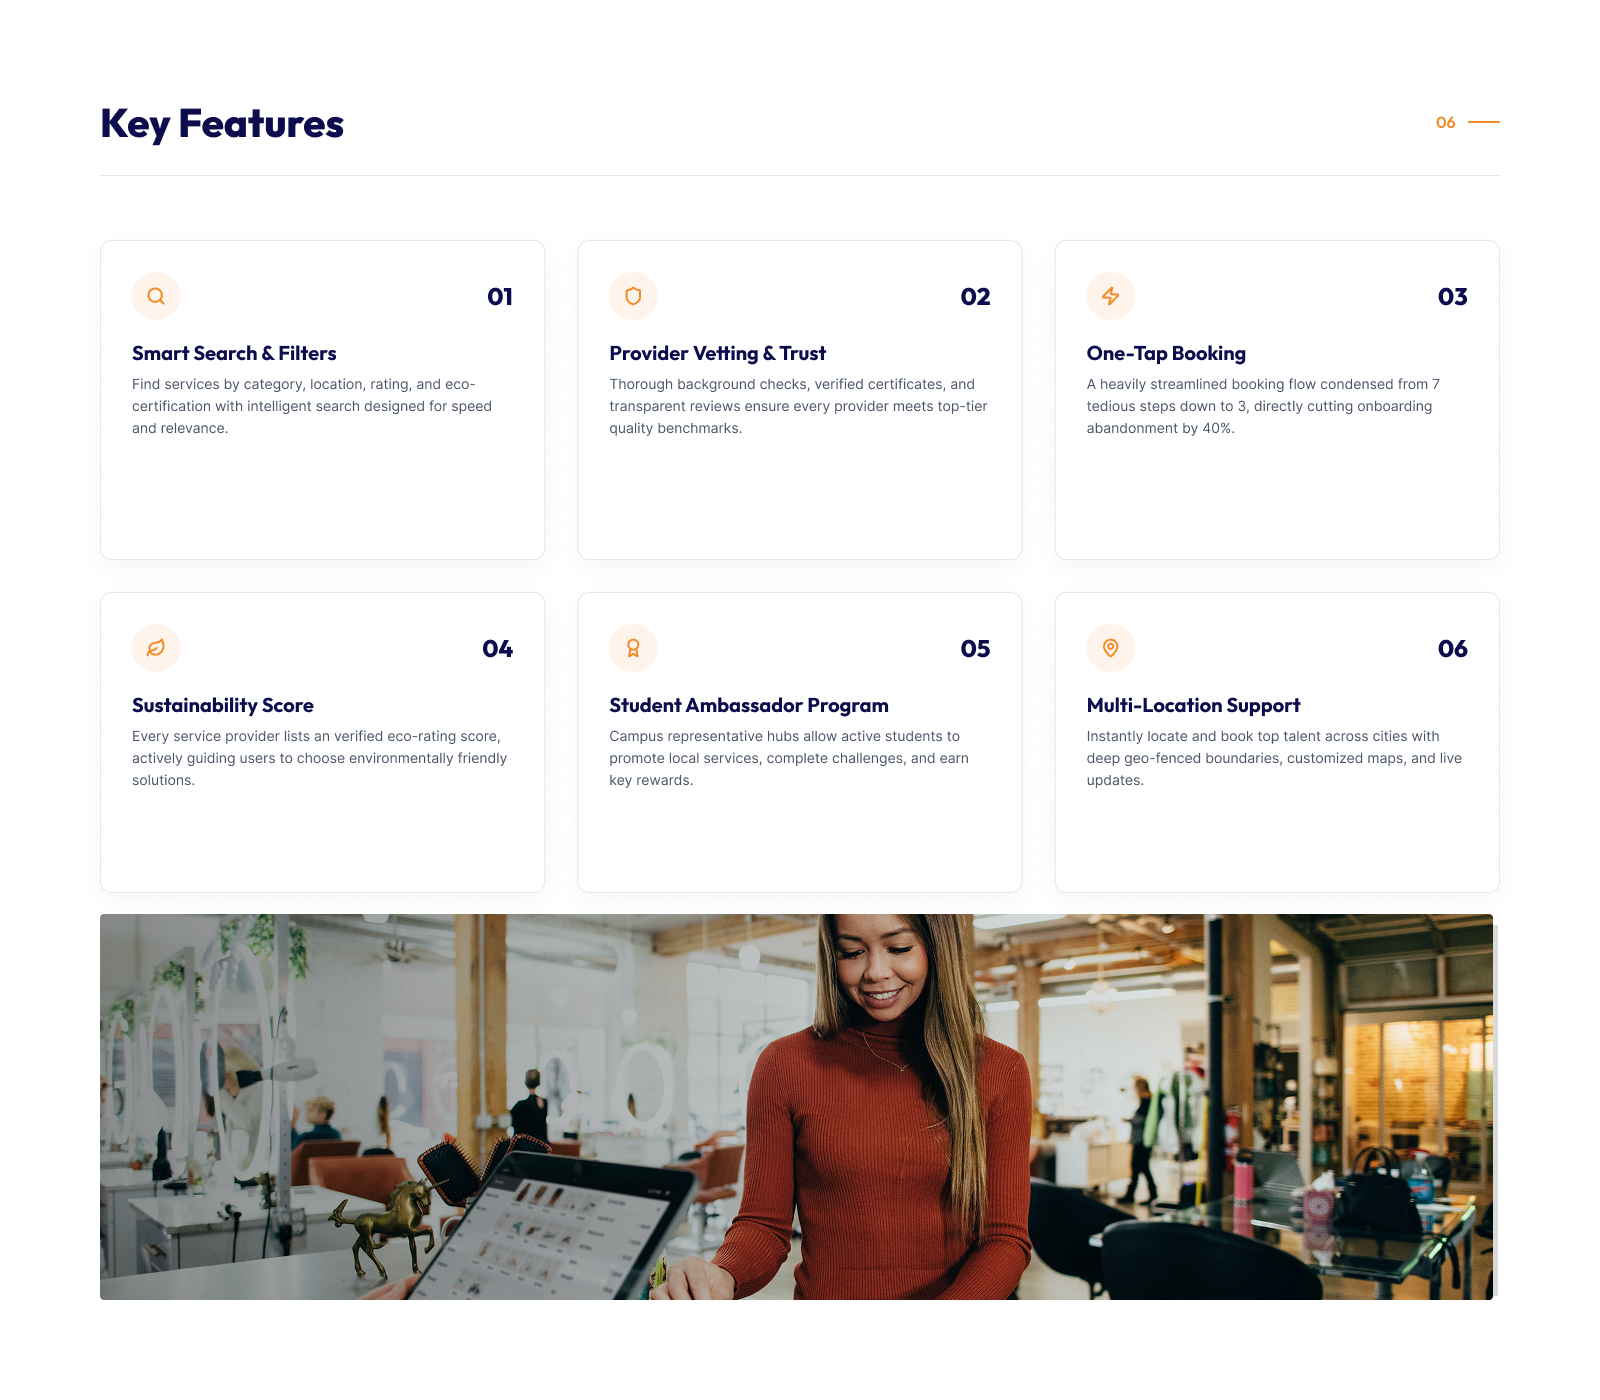Click the description starting 'A heavily streamlined booking'

tap(1263, 406)
